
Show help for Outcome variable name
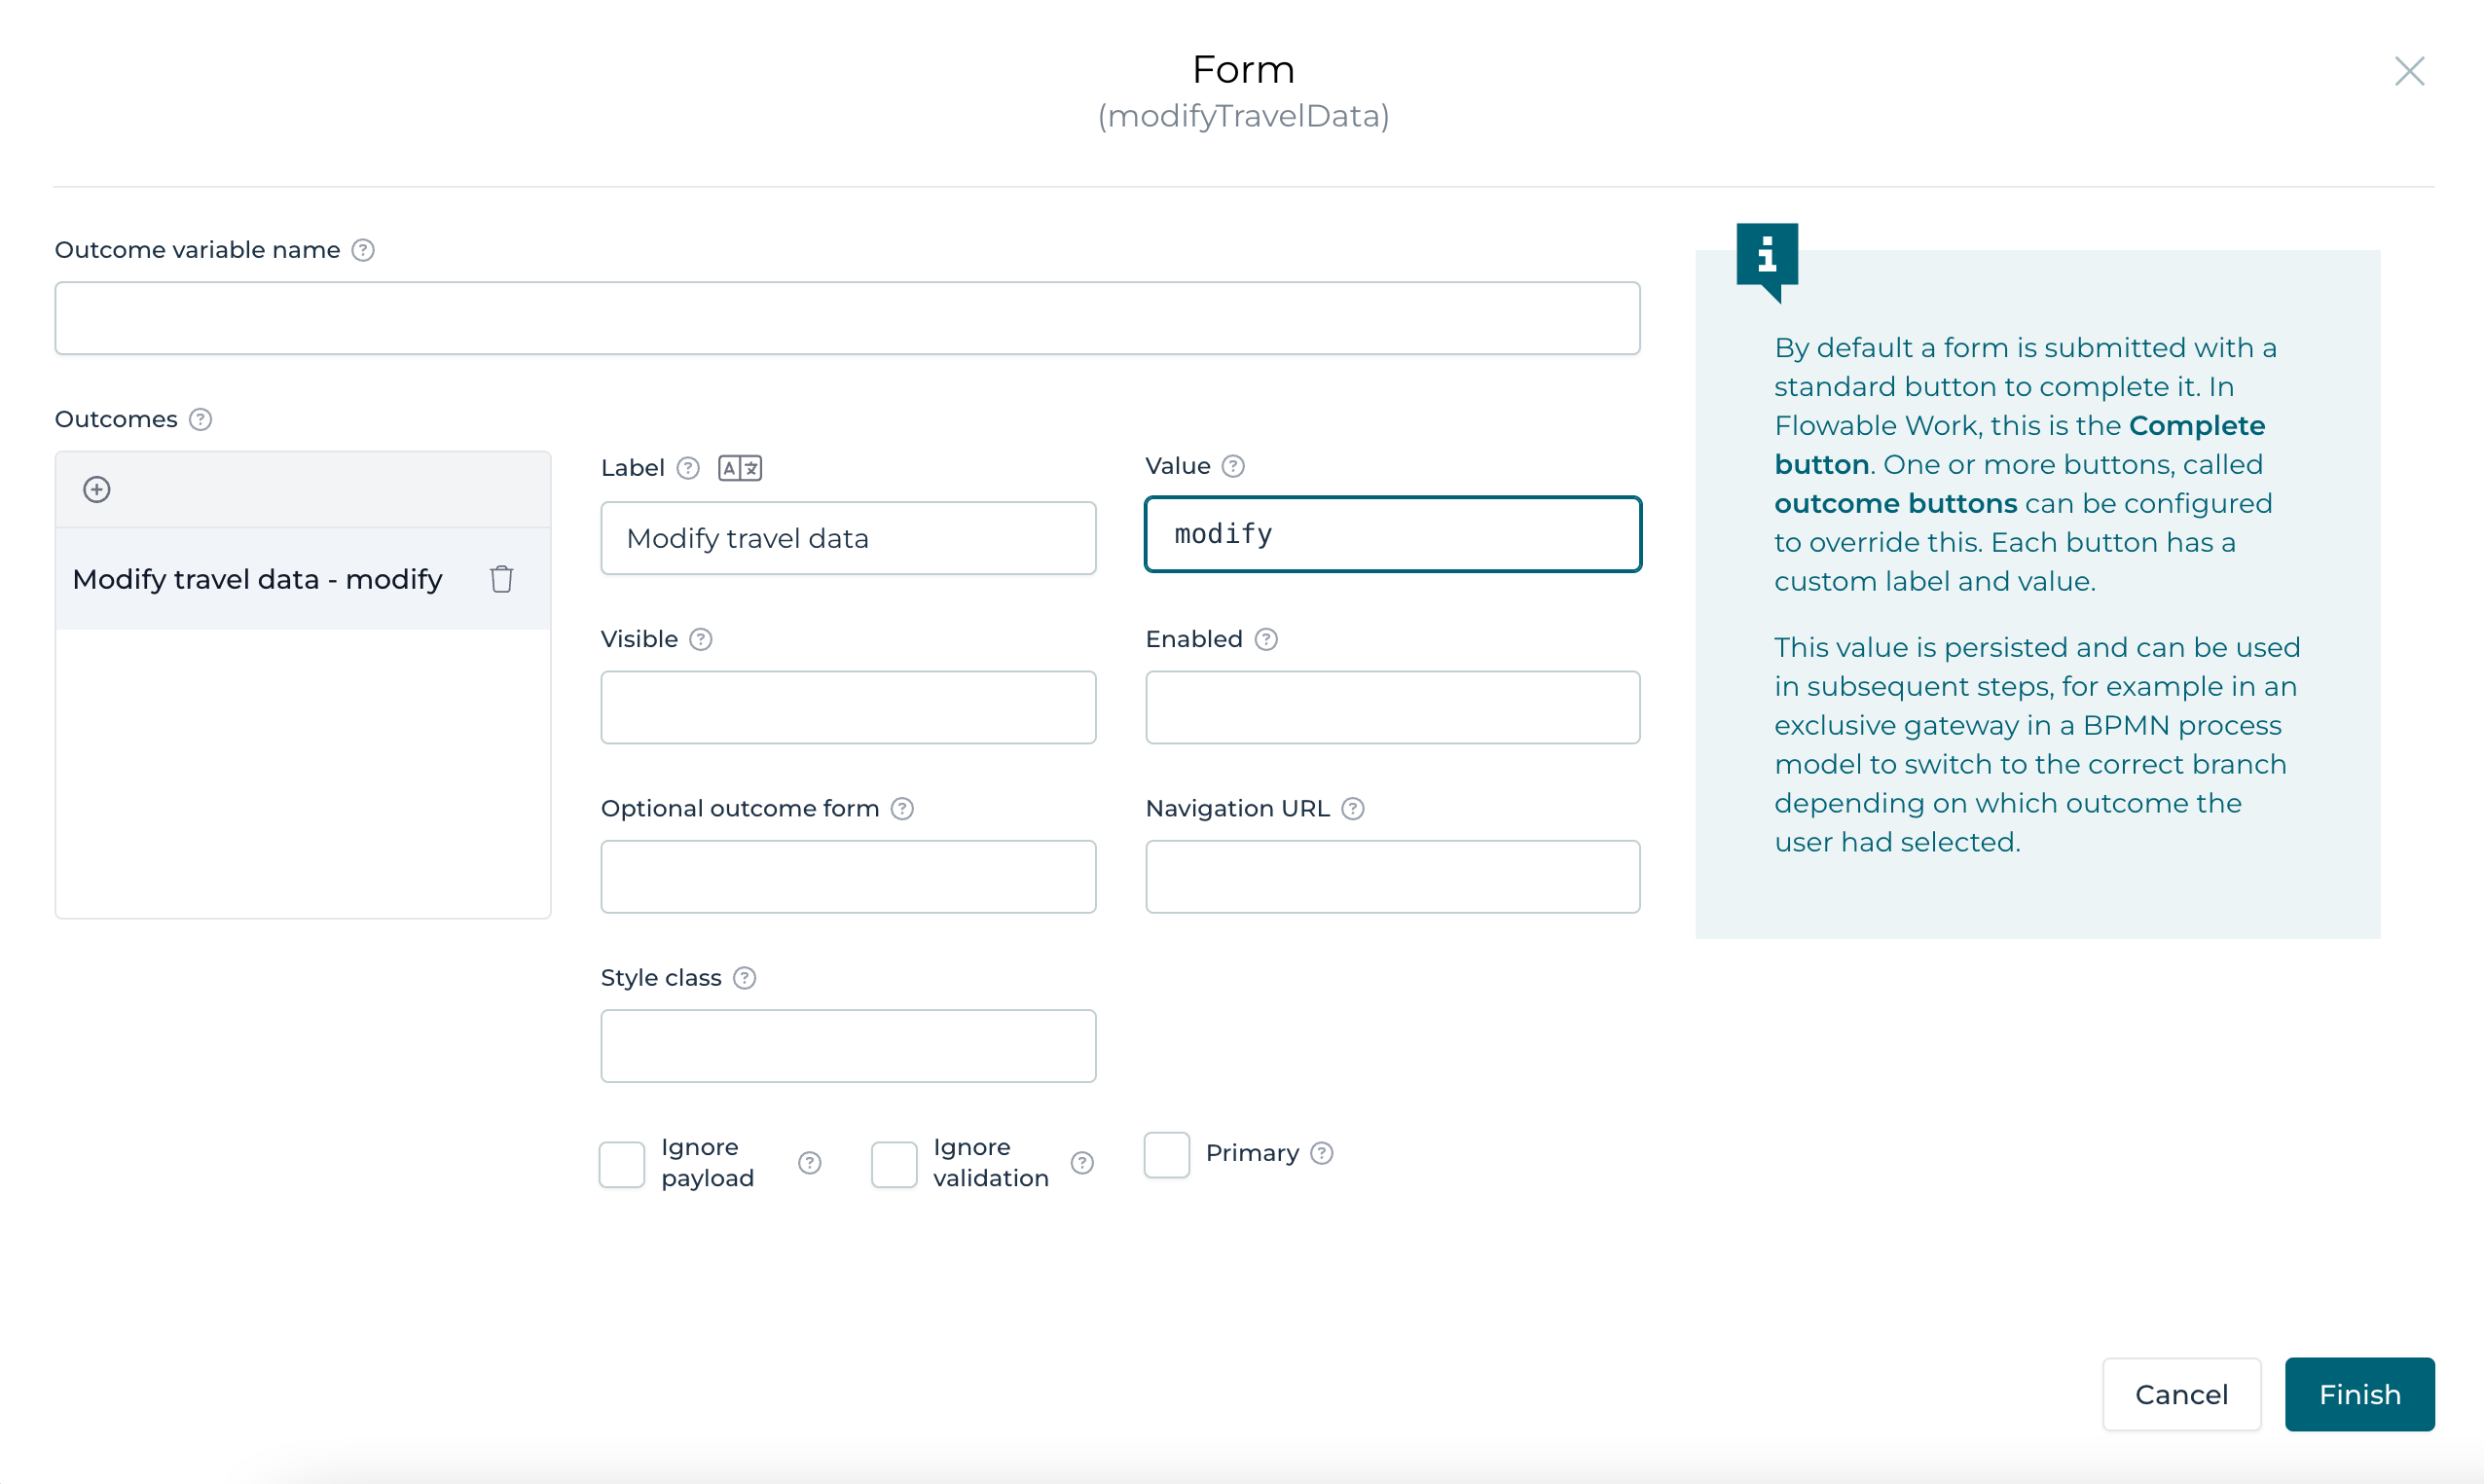coord(363,250)
